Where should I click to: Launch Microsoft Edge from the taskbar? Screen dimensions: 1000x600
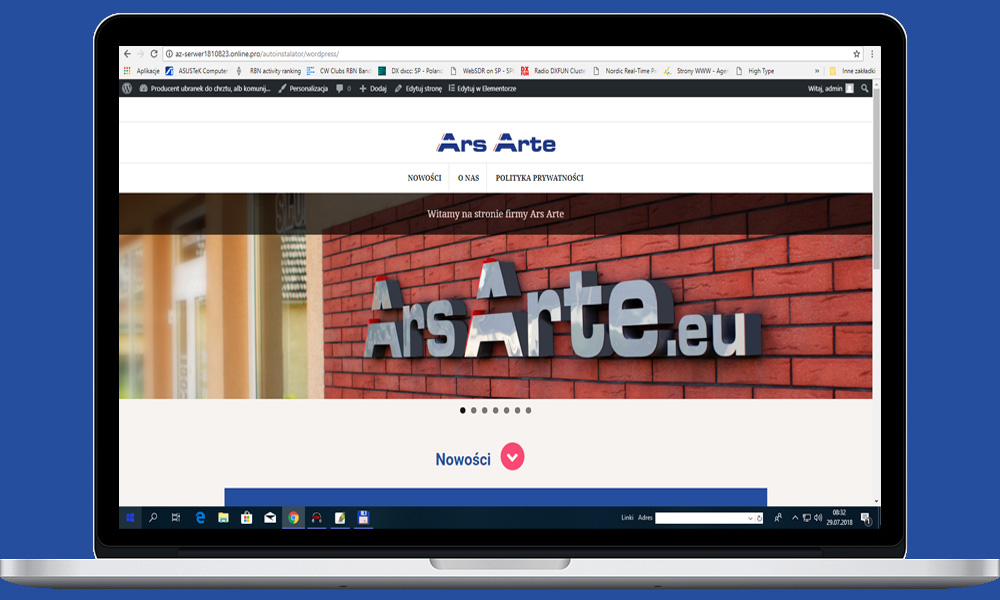coord(200,518)
